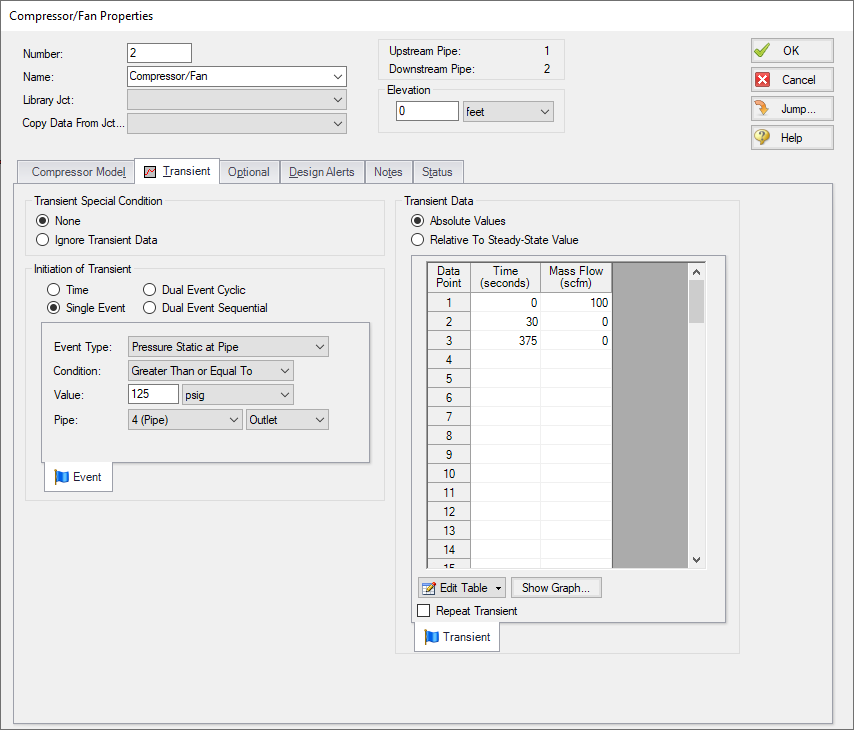The height and width of the screenshot is (730, 854).
Task: Click the pressure Value input field
Action: click(153, 395)
